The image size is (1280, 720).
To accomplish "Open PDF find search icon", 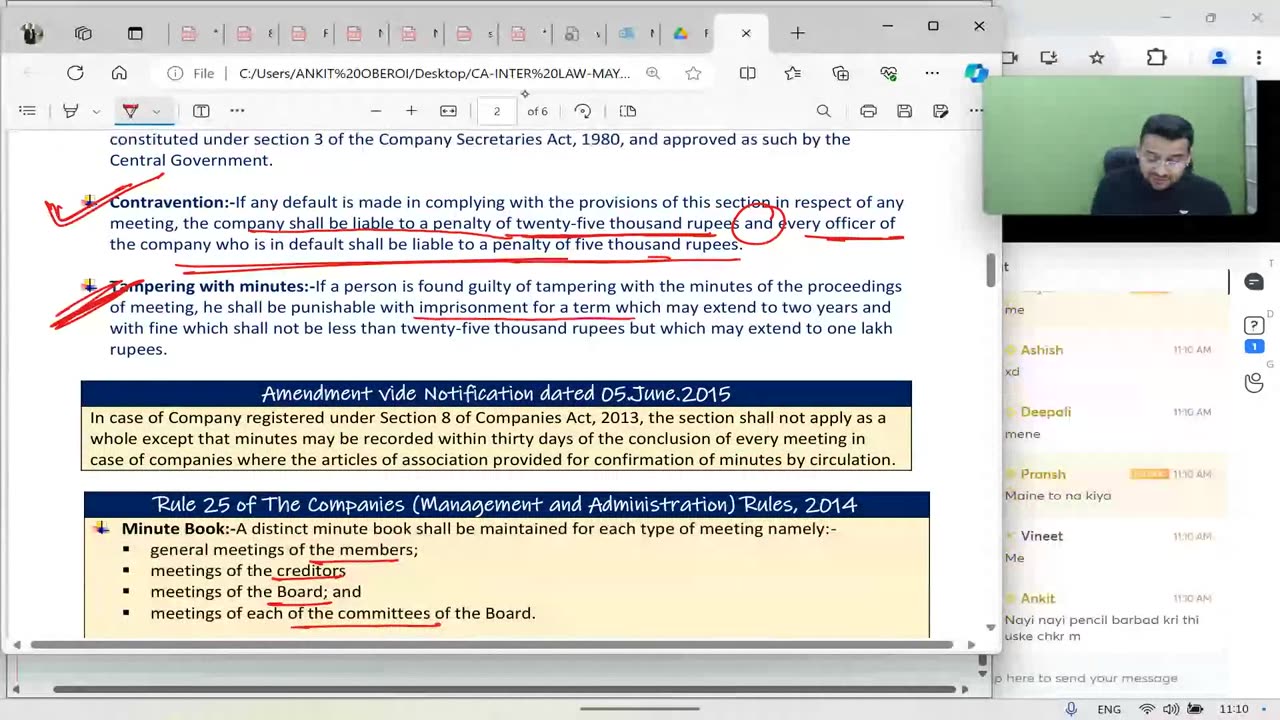I will click(824, 111).
